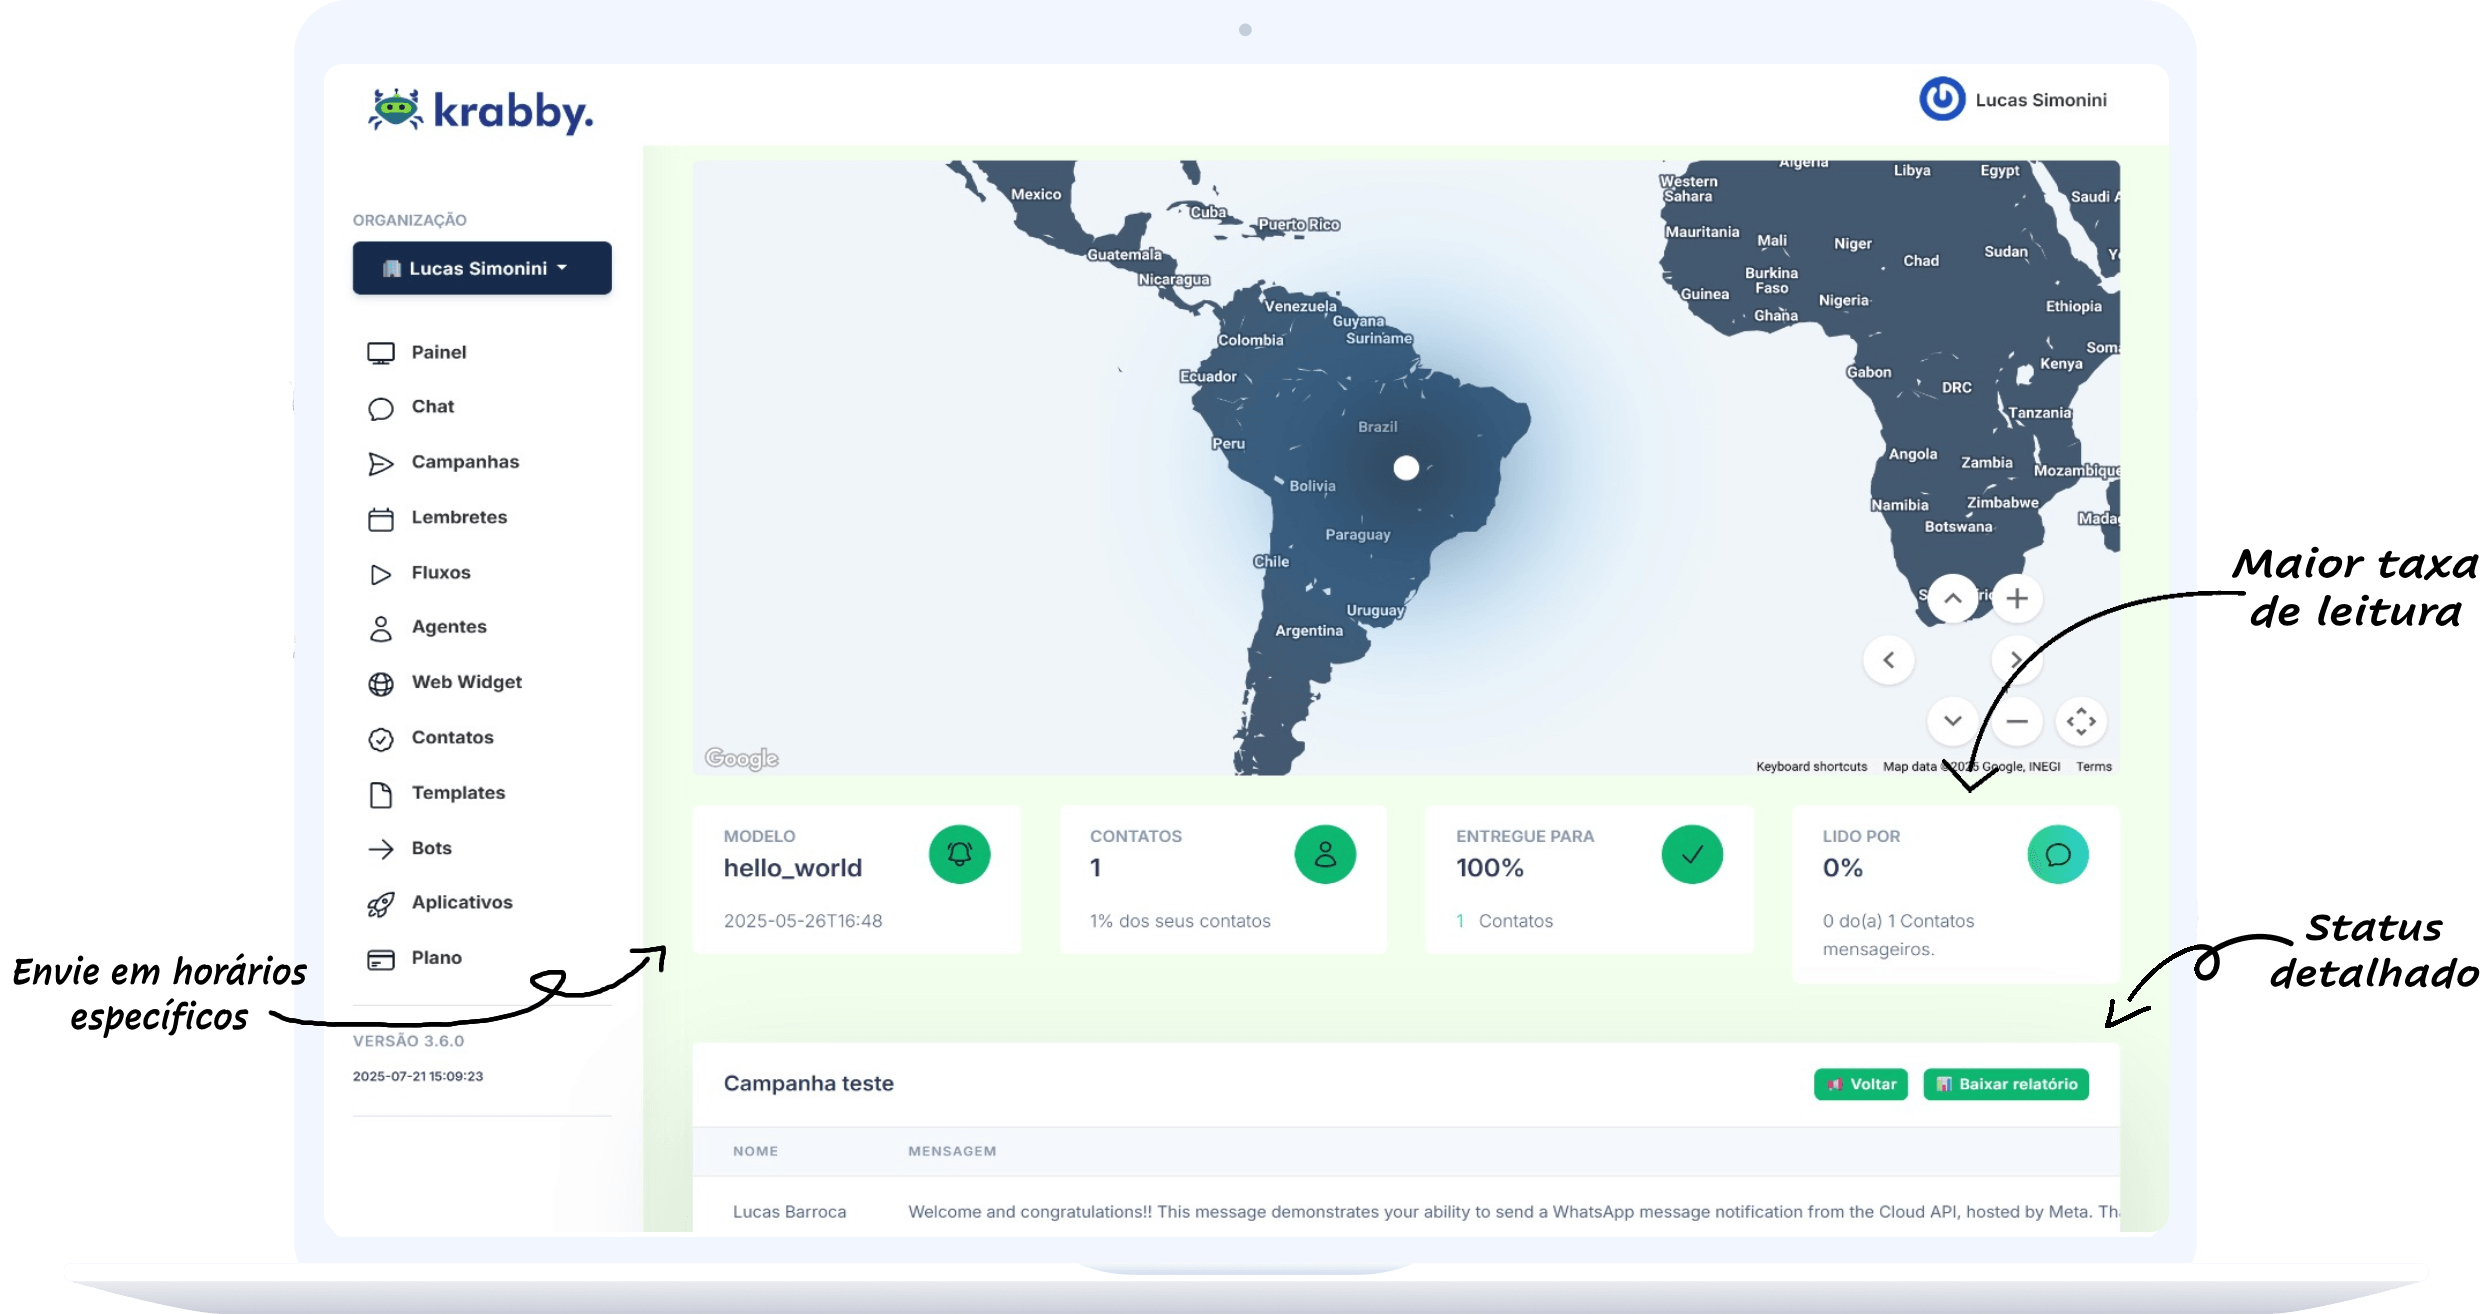Screen dimensions: 2490x1314
Task: Click the Baixar relatório button
Action: click(x=2006, y=1084)
